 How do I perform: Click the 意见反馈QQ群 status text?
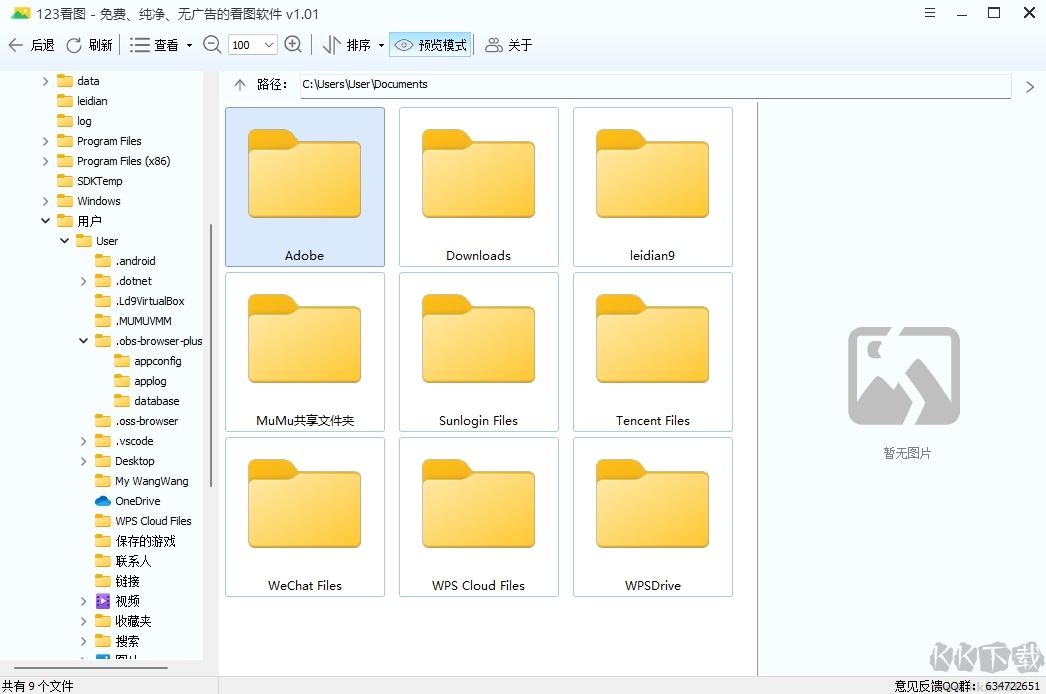pos(967,686)
